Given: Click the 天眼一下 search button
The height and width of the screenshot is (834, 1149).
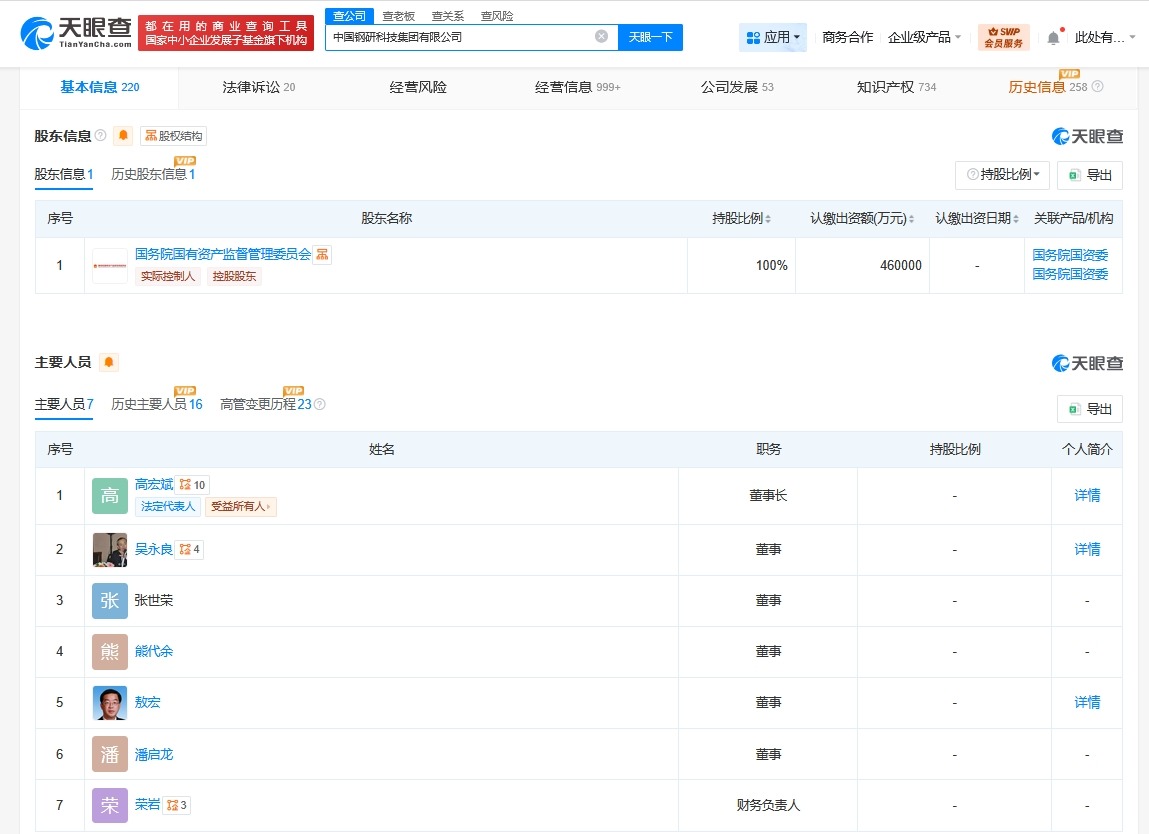Looking at the screenshot, I should [651, 36].
